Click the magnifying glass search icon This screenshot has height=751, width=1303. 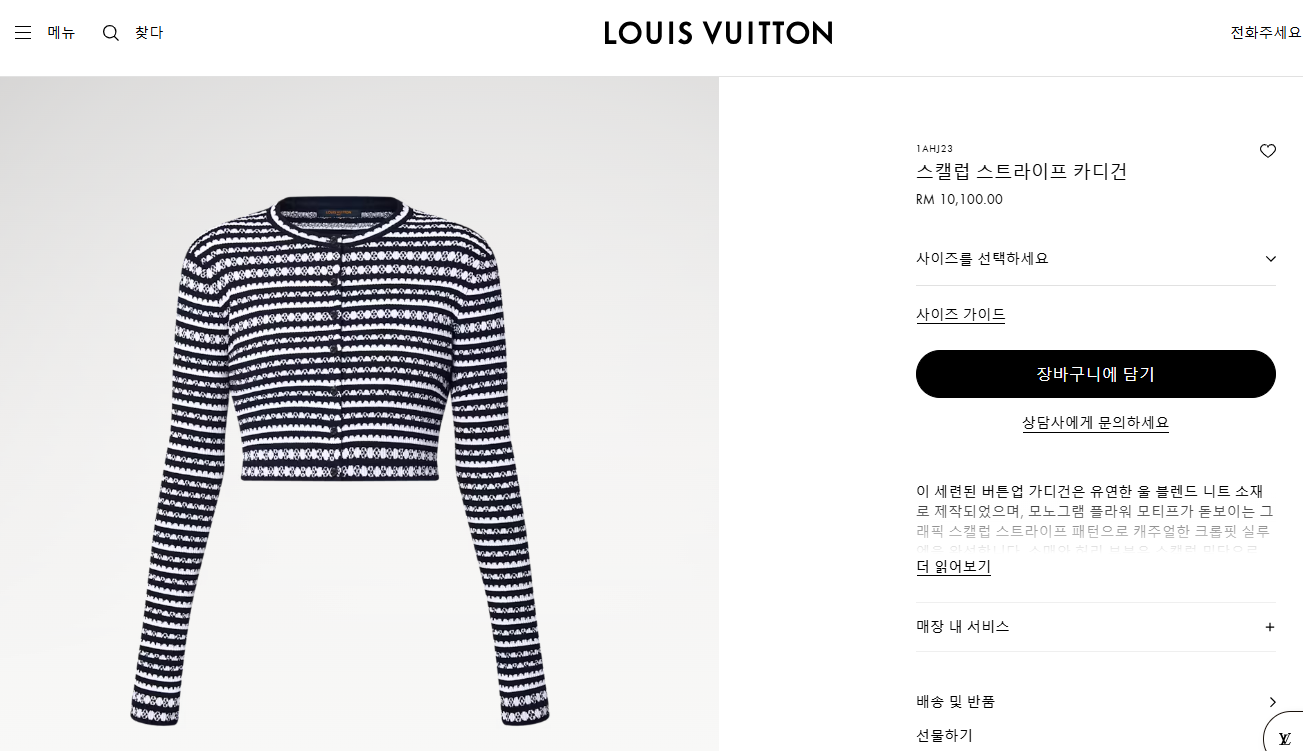tap(111, 33)
